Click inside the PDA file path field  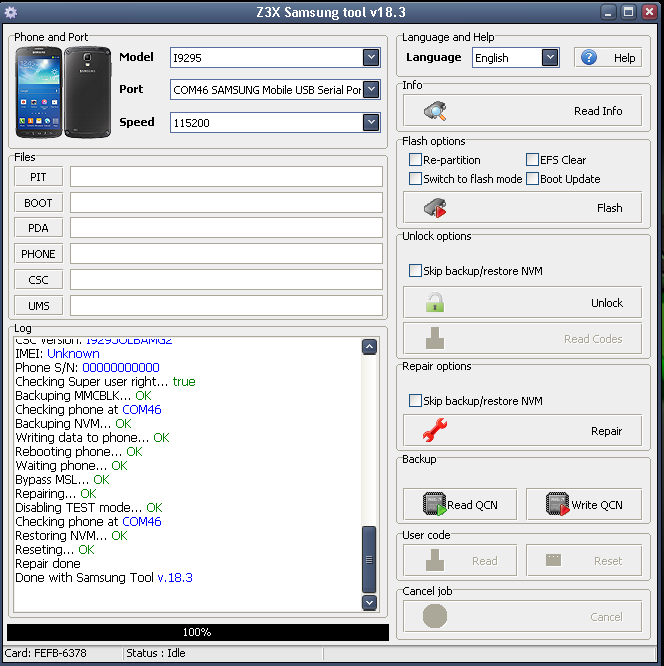226,228
